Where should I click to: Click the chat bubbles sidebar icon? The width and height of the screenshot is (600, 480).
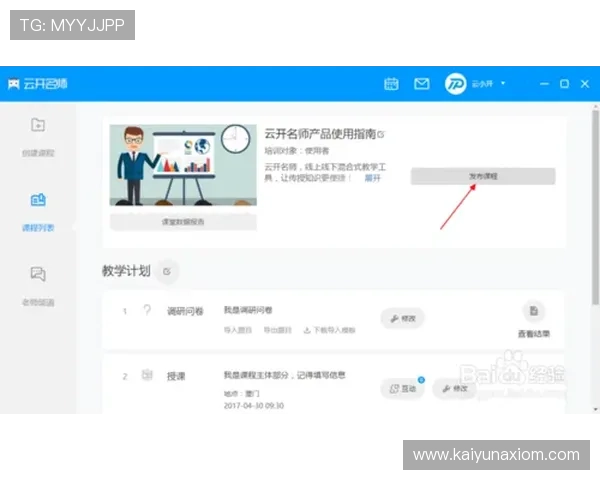pos(38,274)
